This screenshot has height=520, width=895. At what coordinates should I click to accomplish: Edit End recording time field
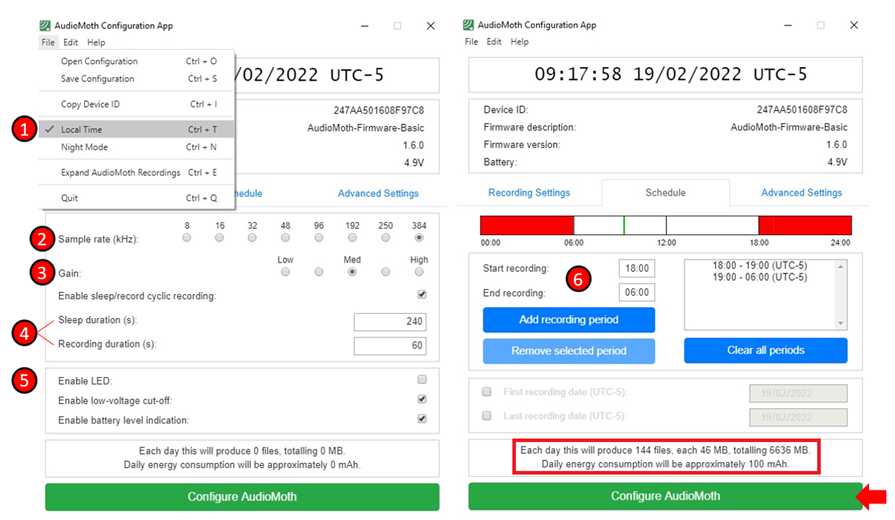click(637, 292)
